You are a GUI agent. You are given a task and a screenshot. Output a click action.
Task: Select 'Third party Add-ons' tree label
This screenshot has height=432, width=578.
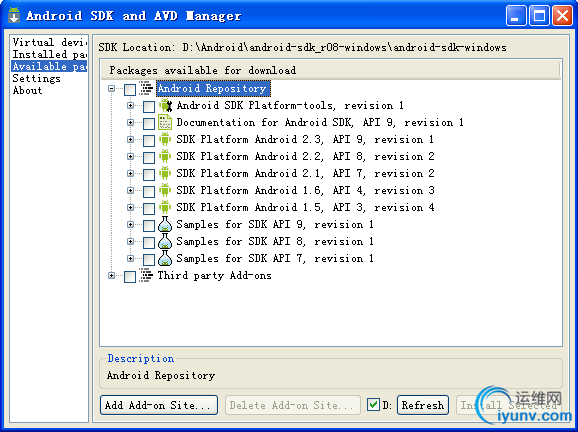(x=215, y=275)
